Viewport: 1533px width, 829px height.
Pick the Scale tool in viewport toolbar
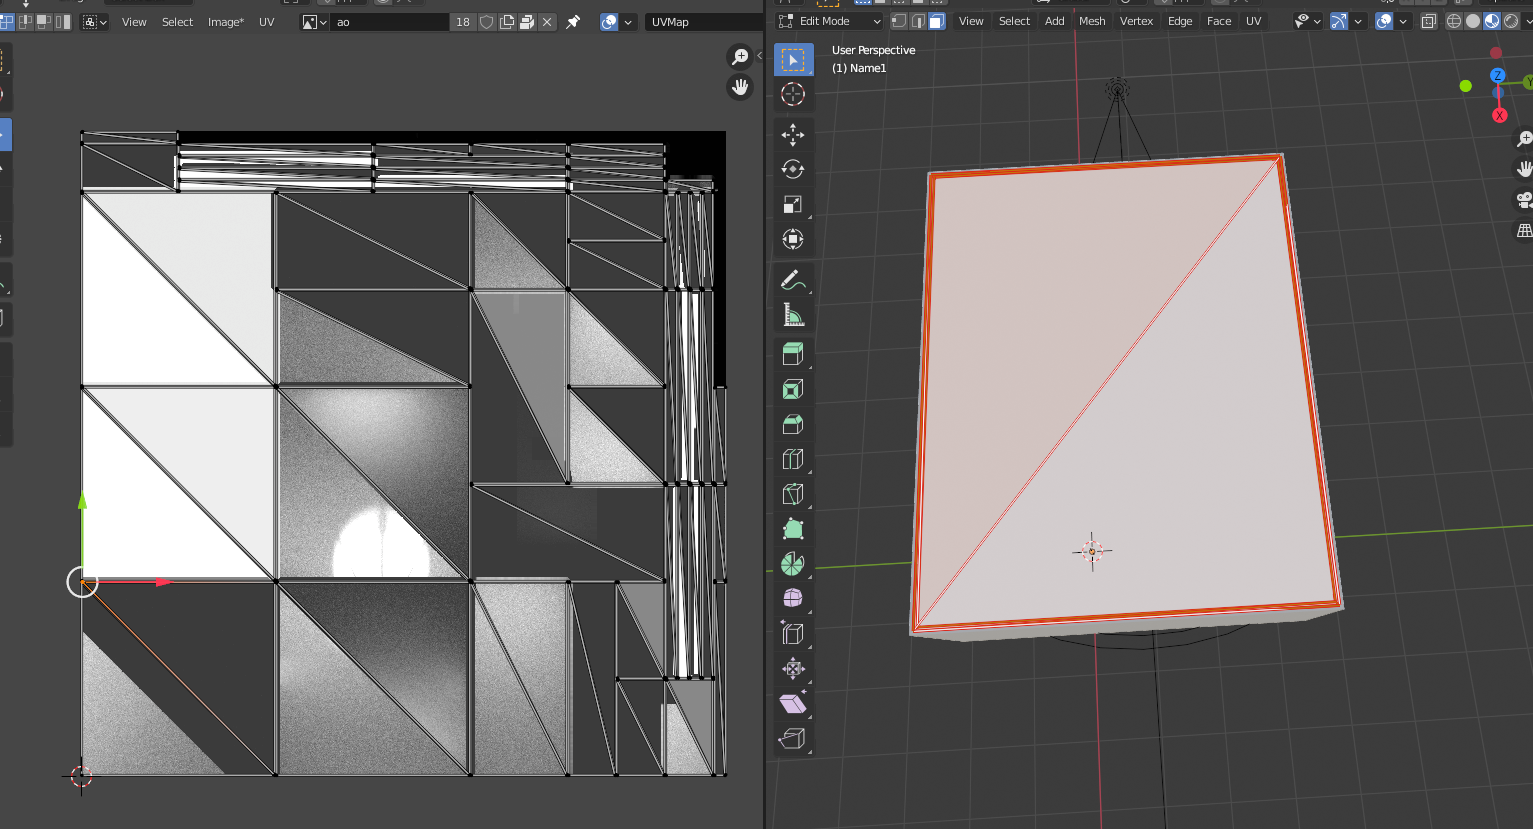[793, 204]
